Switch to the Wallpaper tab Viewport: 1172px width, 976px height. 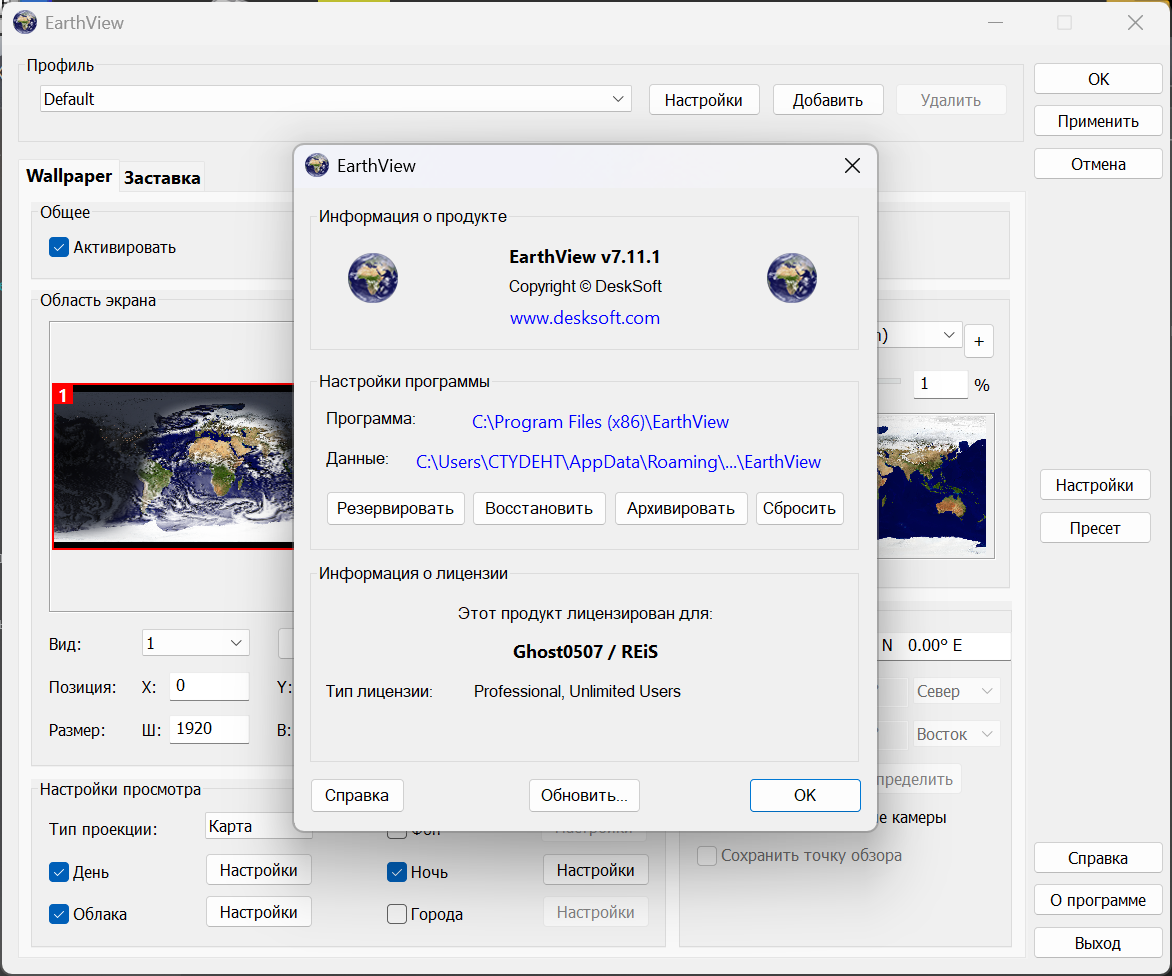click(69, 176)
